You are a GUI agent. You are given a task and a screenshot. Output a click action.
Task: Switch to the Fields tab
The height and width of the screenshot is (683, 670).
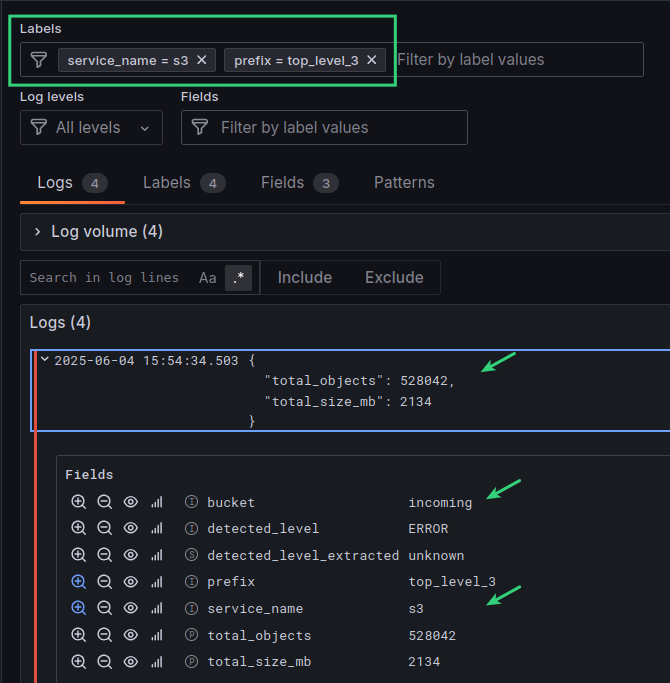pos(300,183)
